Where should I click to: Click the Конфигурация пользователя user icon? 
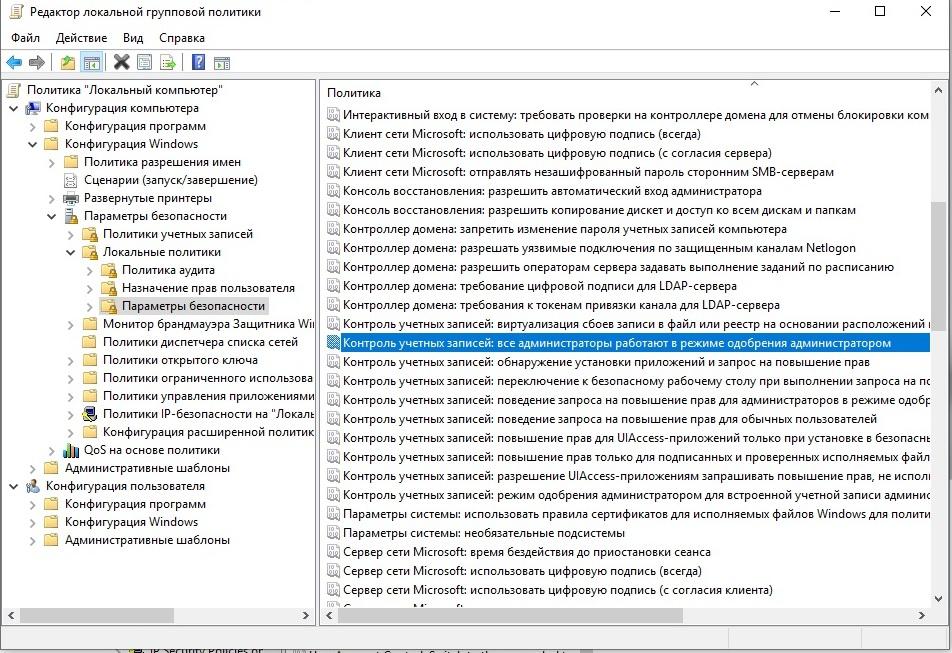click(33, 486)
